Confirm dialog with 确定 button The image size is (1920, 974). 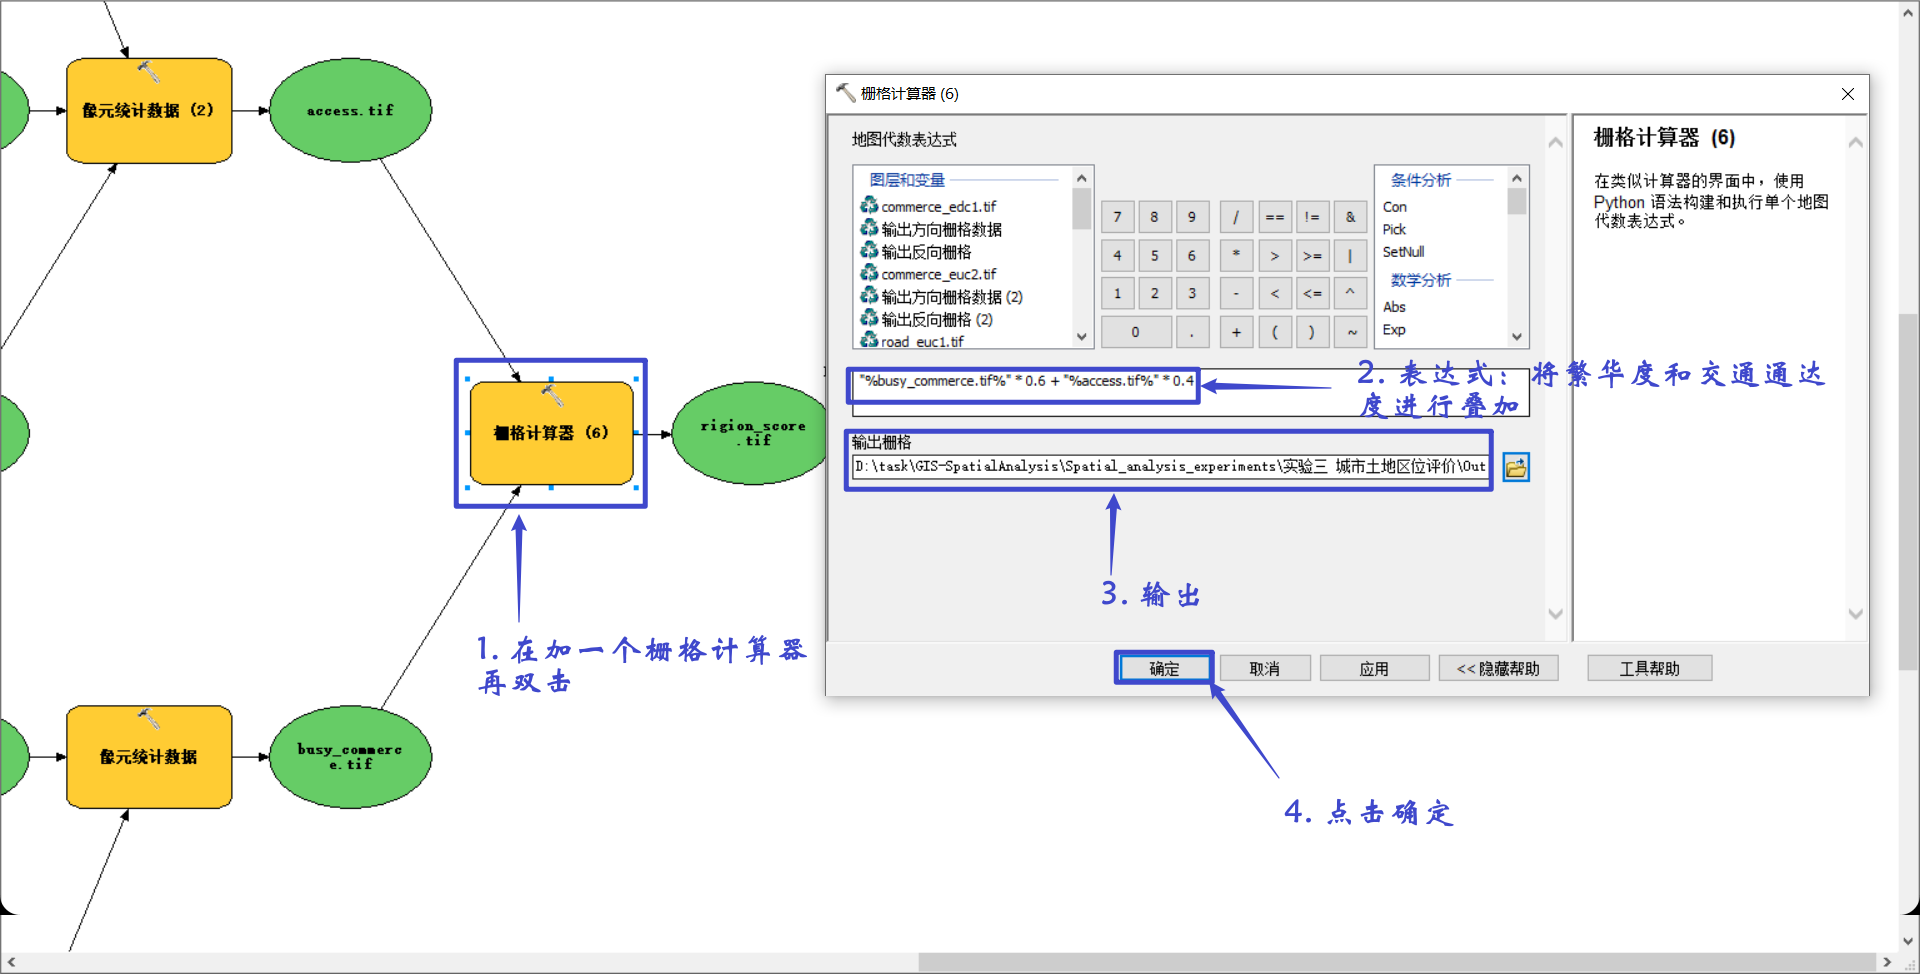pos(1164,668)
